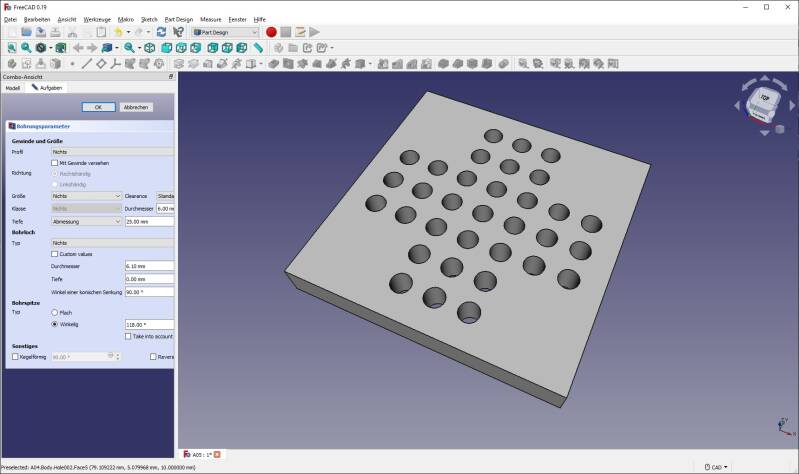Select the 'Flach' radio button
Image resolution: width=799 pixels, height=474 pixels.
(55, 313)
